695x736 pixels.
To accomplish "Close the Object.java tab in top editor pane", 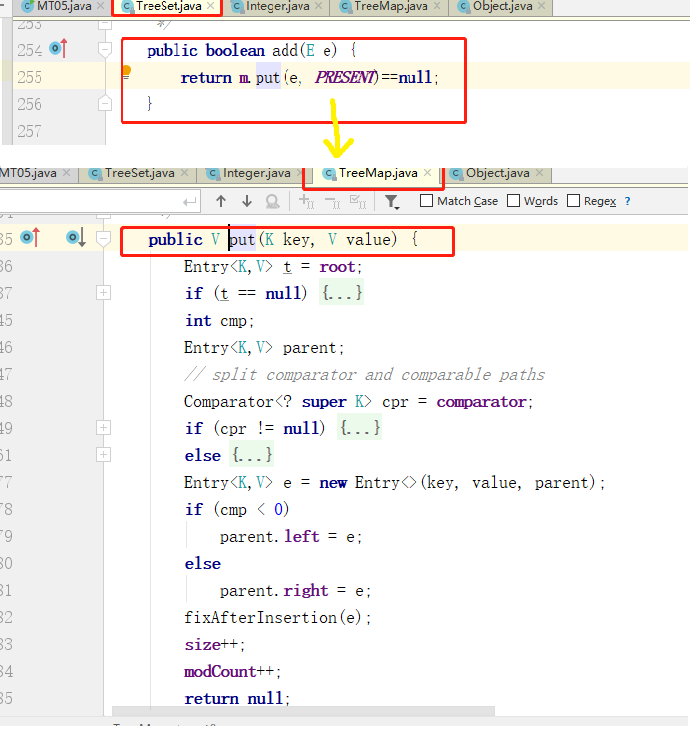I will pyautogui.click(x=542, y=6).
